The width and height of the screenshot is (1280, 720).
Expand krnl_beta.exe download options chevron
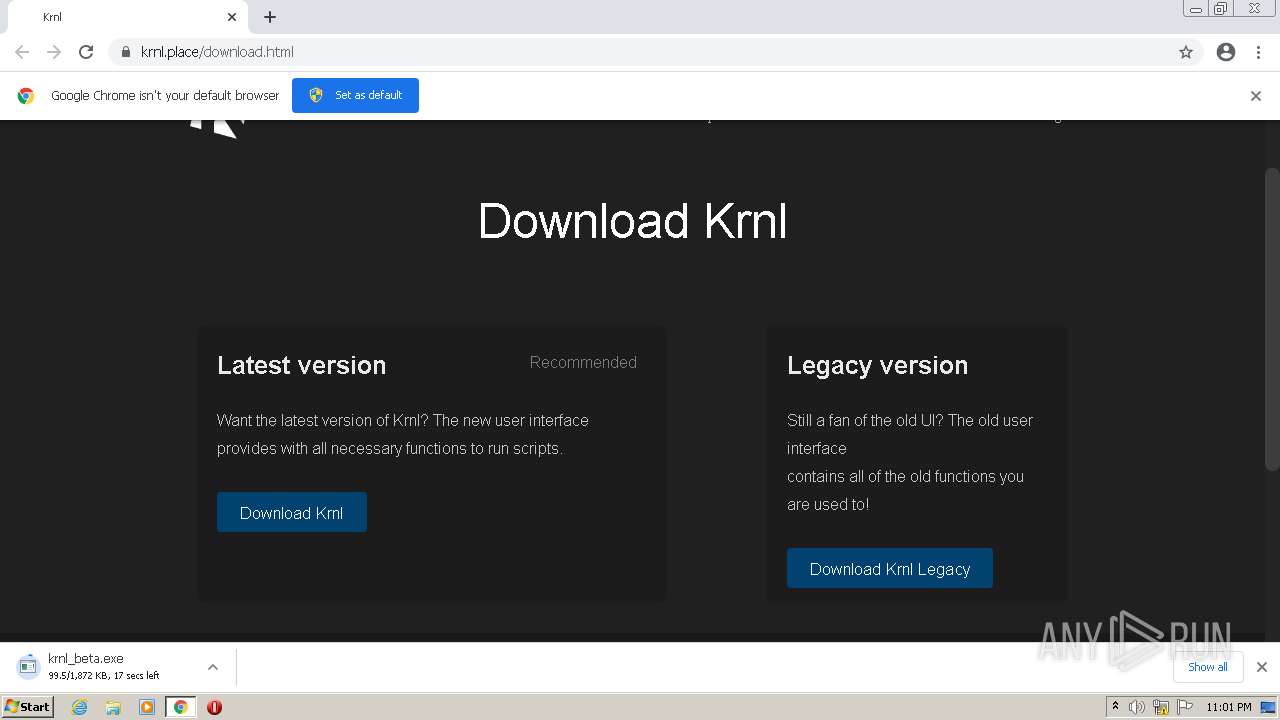[213, 667]
